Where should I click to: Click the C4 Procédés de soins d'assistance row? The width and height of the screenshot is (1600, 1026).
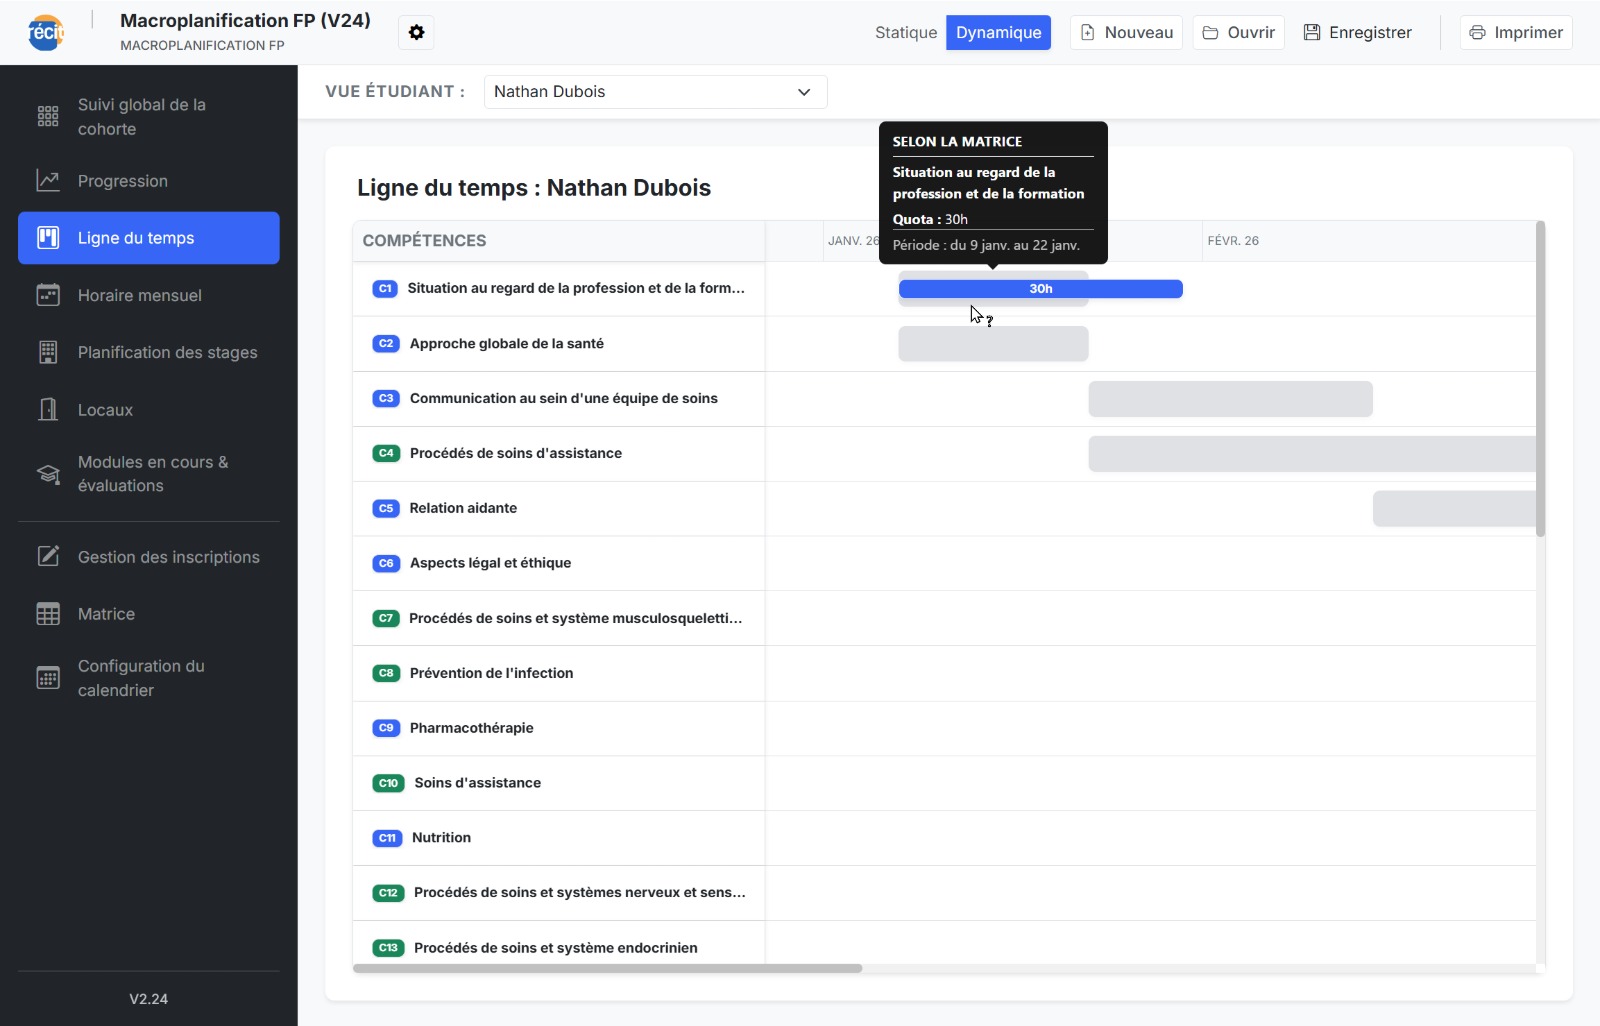click(x=515, y=454)
